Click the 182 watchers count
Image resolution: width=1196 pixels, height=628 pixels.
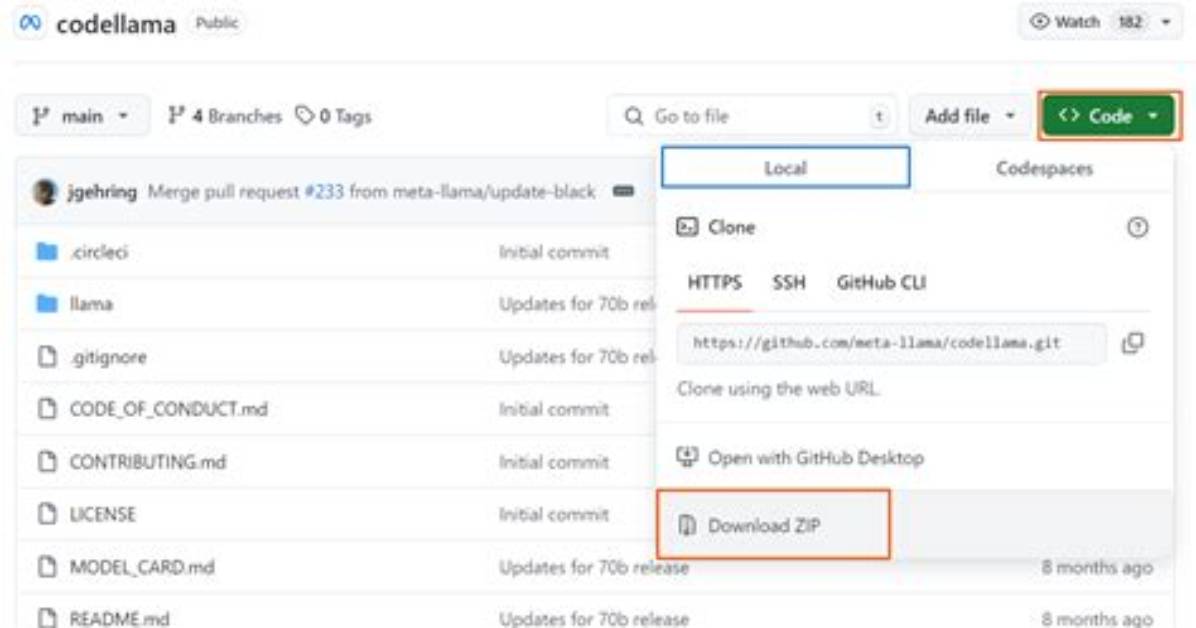(x=1130, y=22)
